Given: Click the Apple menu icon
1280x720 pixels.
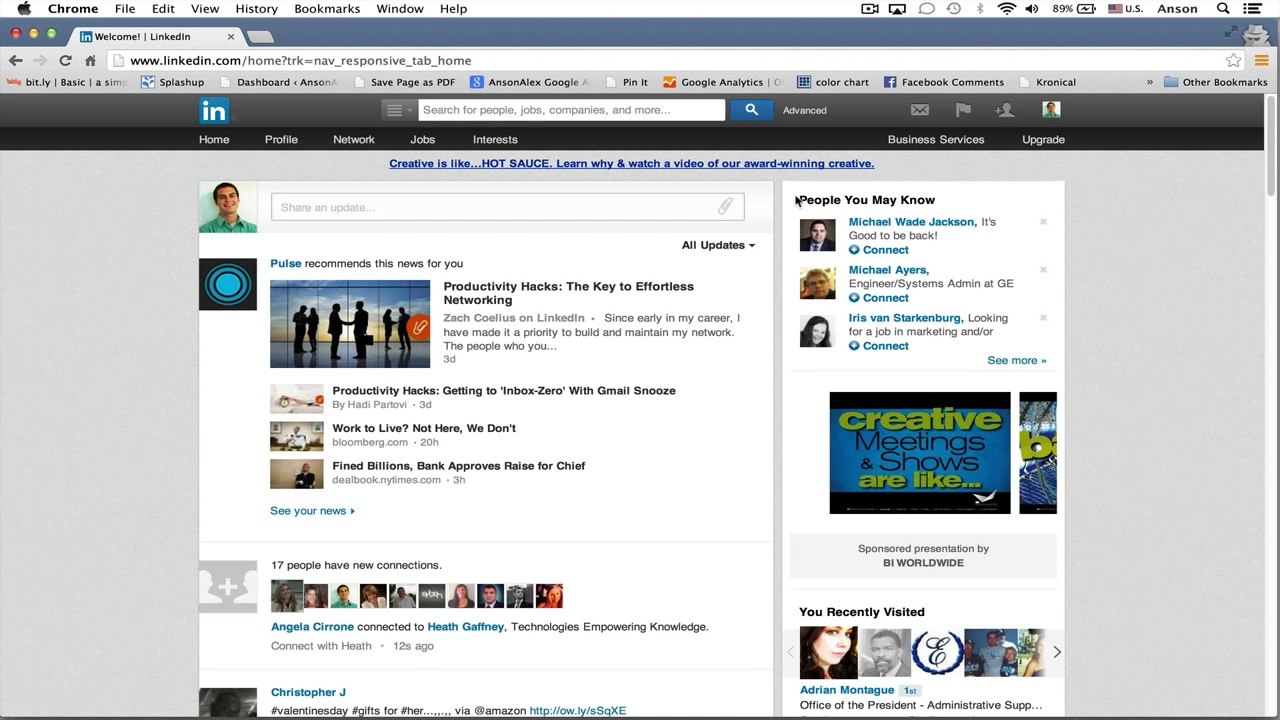Looking at the screenshot, I should click(x=24, y=9).
